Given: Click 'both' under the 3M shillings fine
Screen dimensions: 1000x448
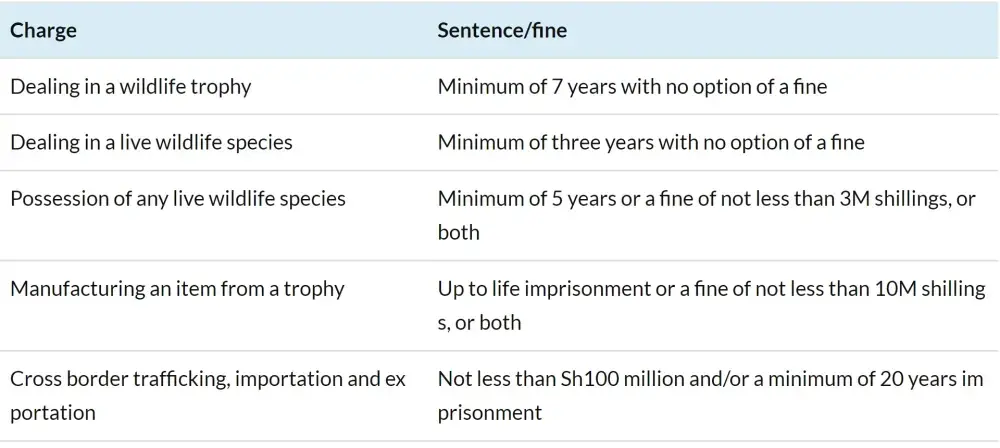Looking at the screenshot, I should pyautogui.click(x=459, y=232).
